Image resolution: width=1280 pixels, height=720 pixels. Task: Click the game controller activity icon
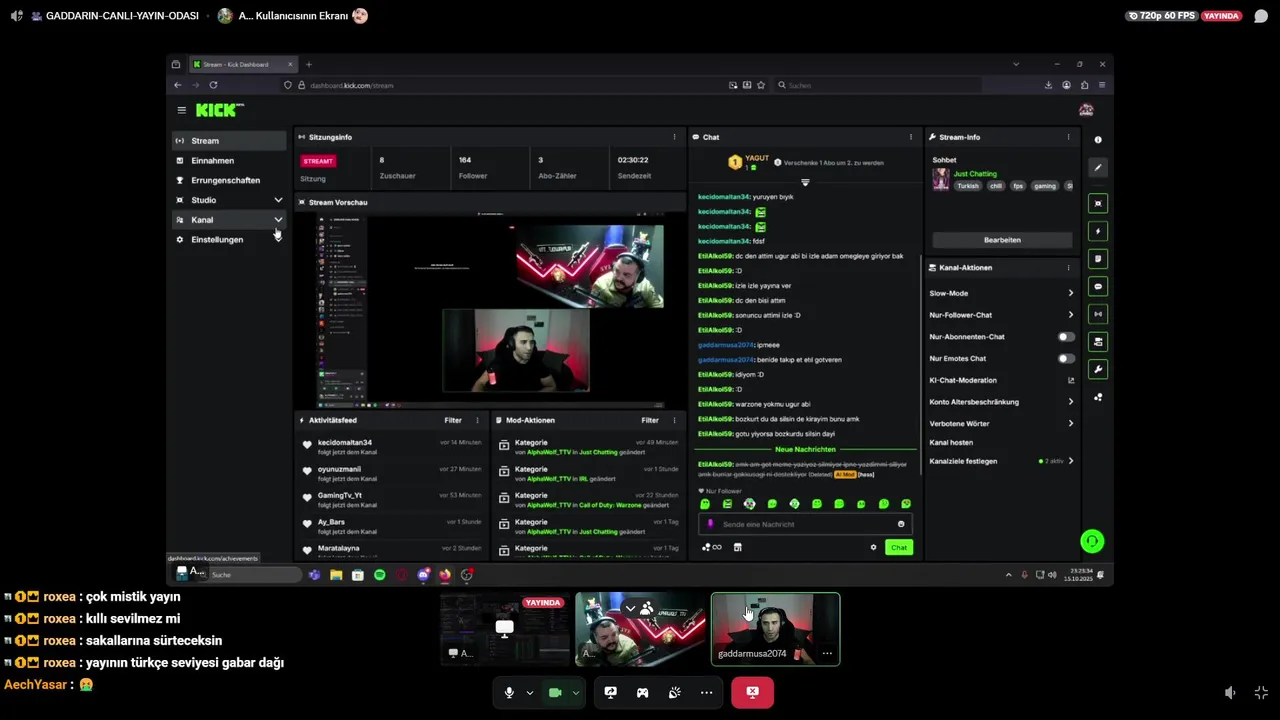(642, 692)
